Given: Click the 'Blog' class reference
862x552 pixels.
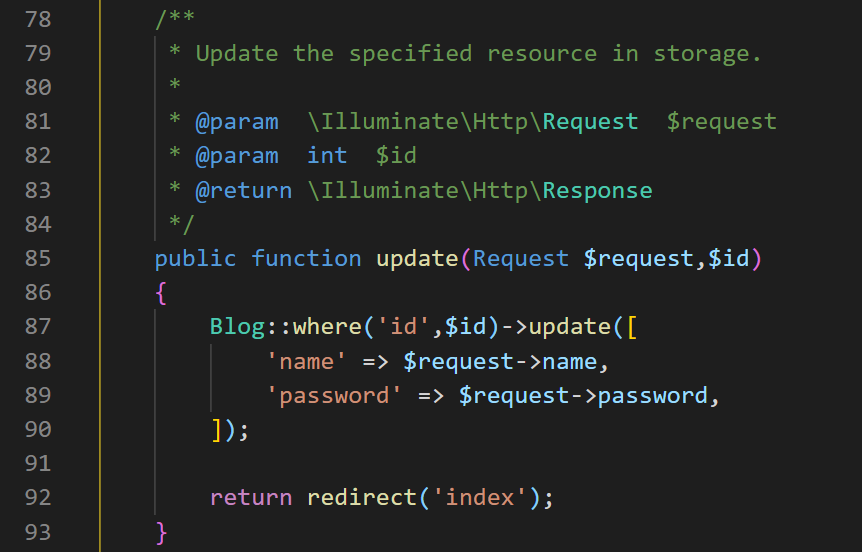Looking at the screenshot, I should (237, 327).
